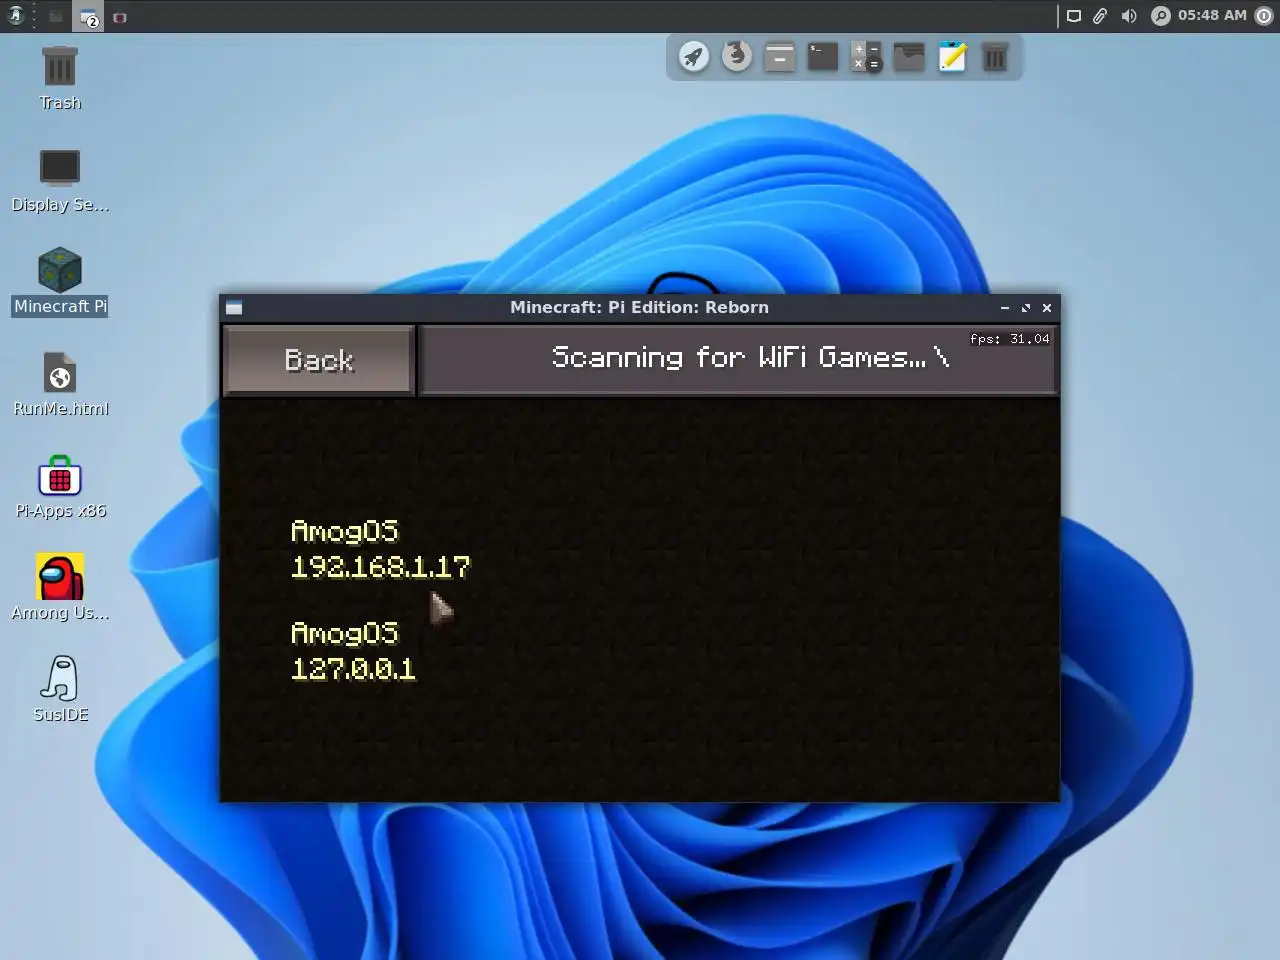Open the Trash desktop icon
This screenshot has height=960, width=1280.
pos(60,78)
